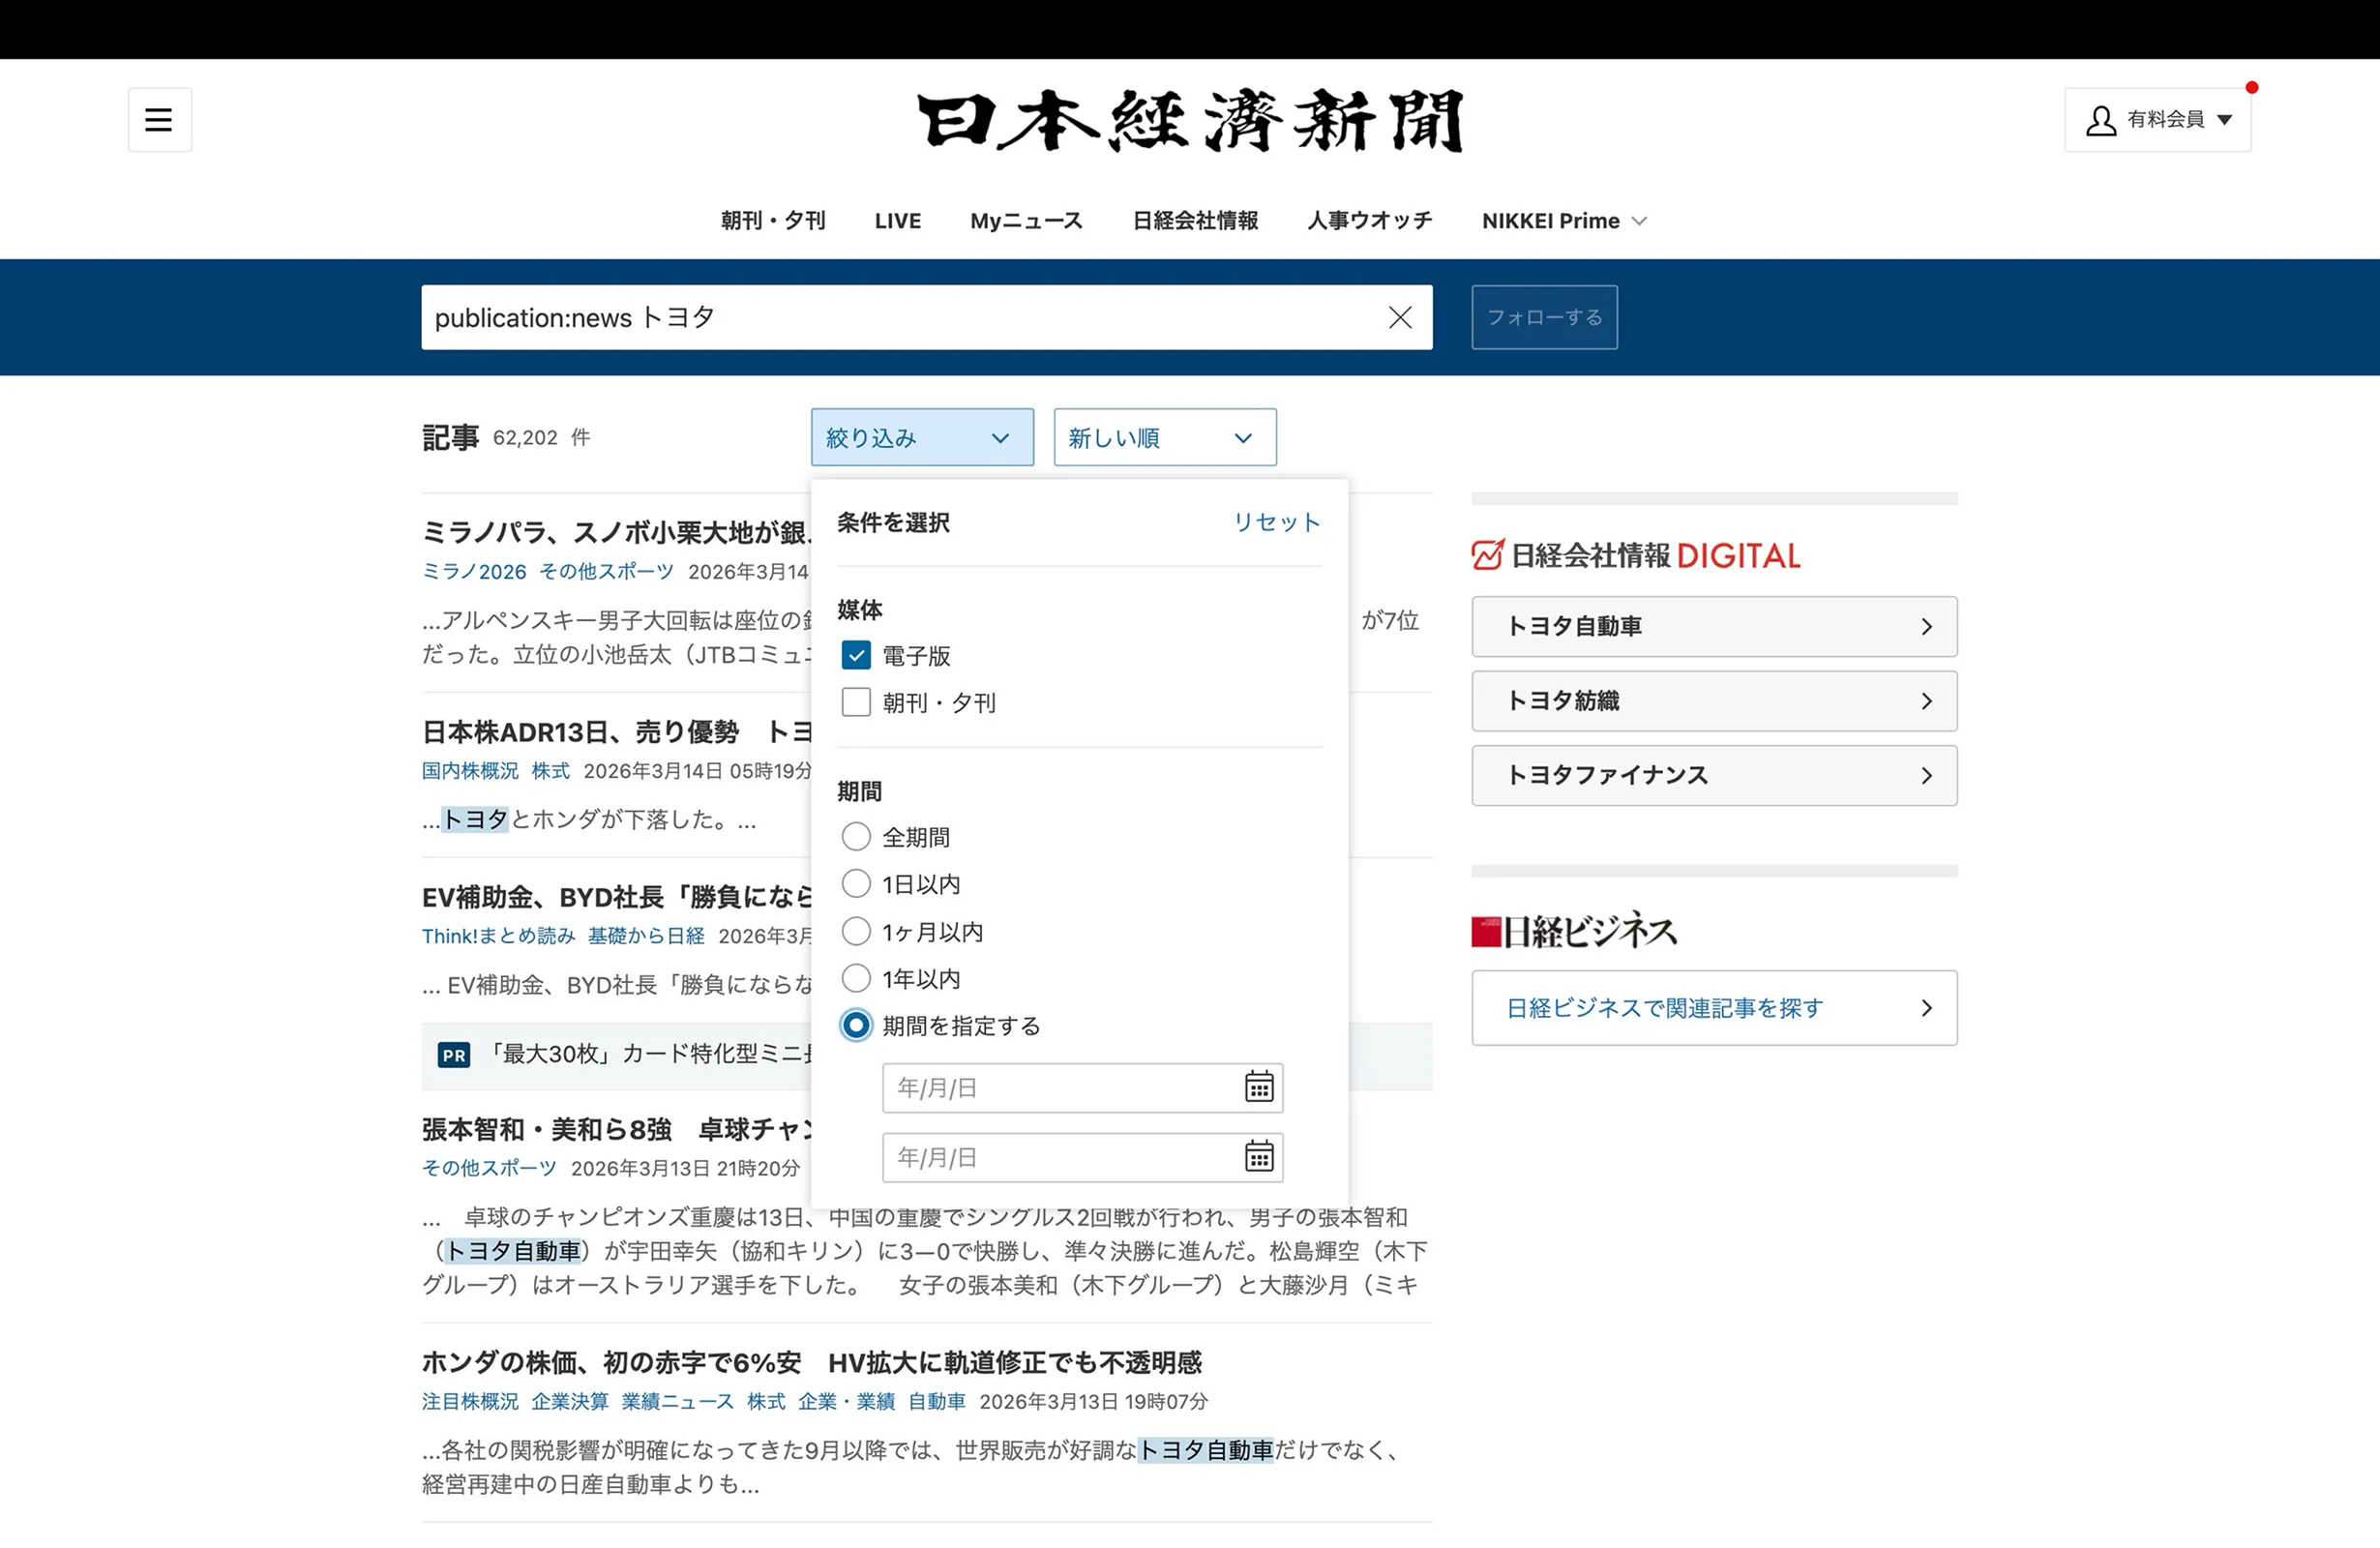
Task: Click the 日経会社情報 DIGITAL logo
Action: pyautogui.click(x=1636, y=556)
